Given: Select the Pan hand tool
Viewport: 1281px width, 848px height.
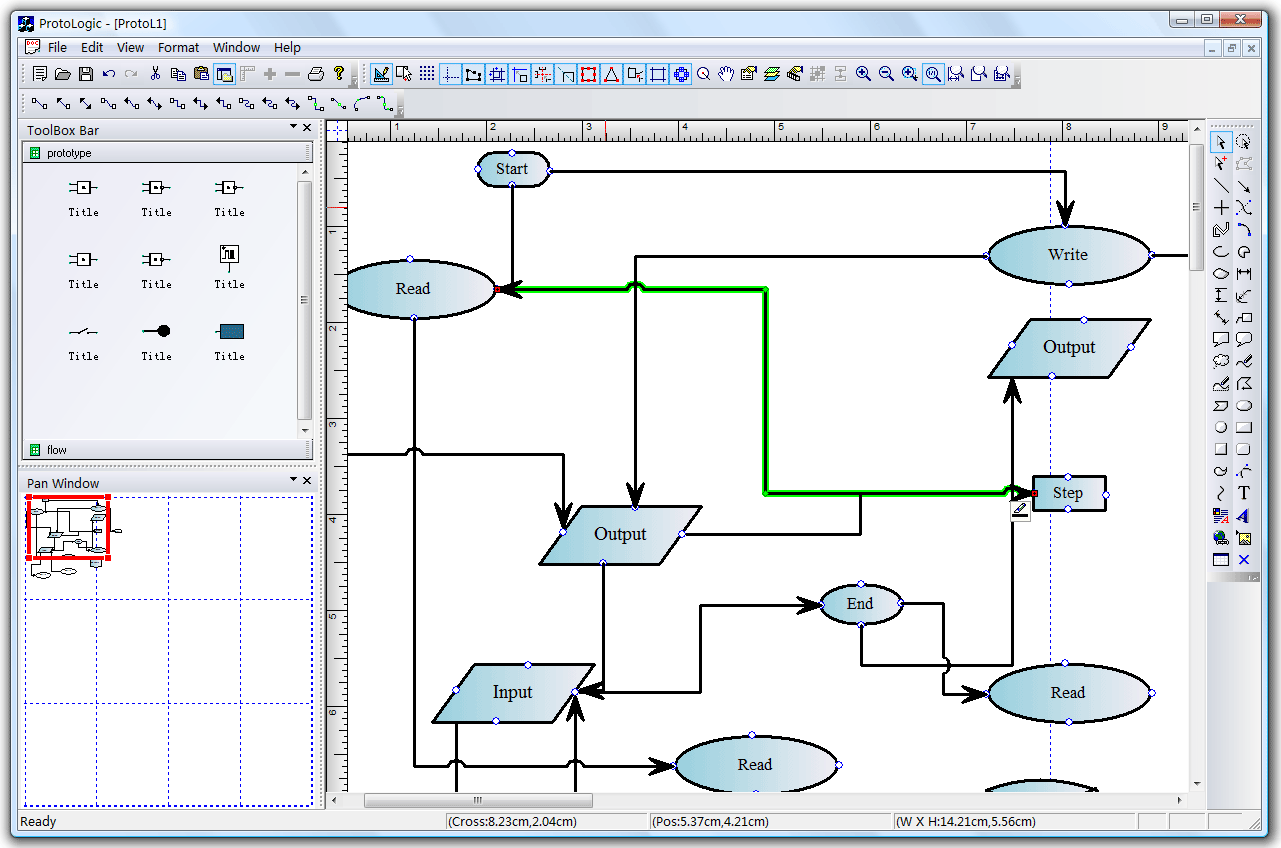Looking at the screenshot, I should (x=726, y=74).
